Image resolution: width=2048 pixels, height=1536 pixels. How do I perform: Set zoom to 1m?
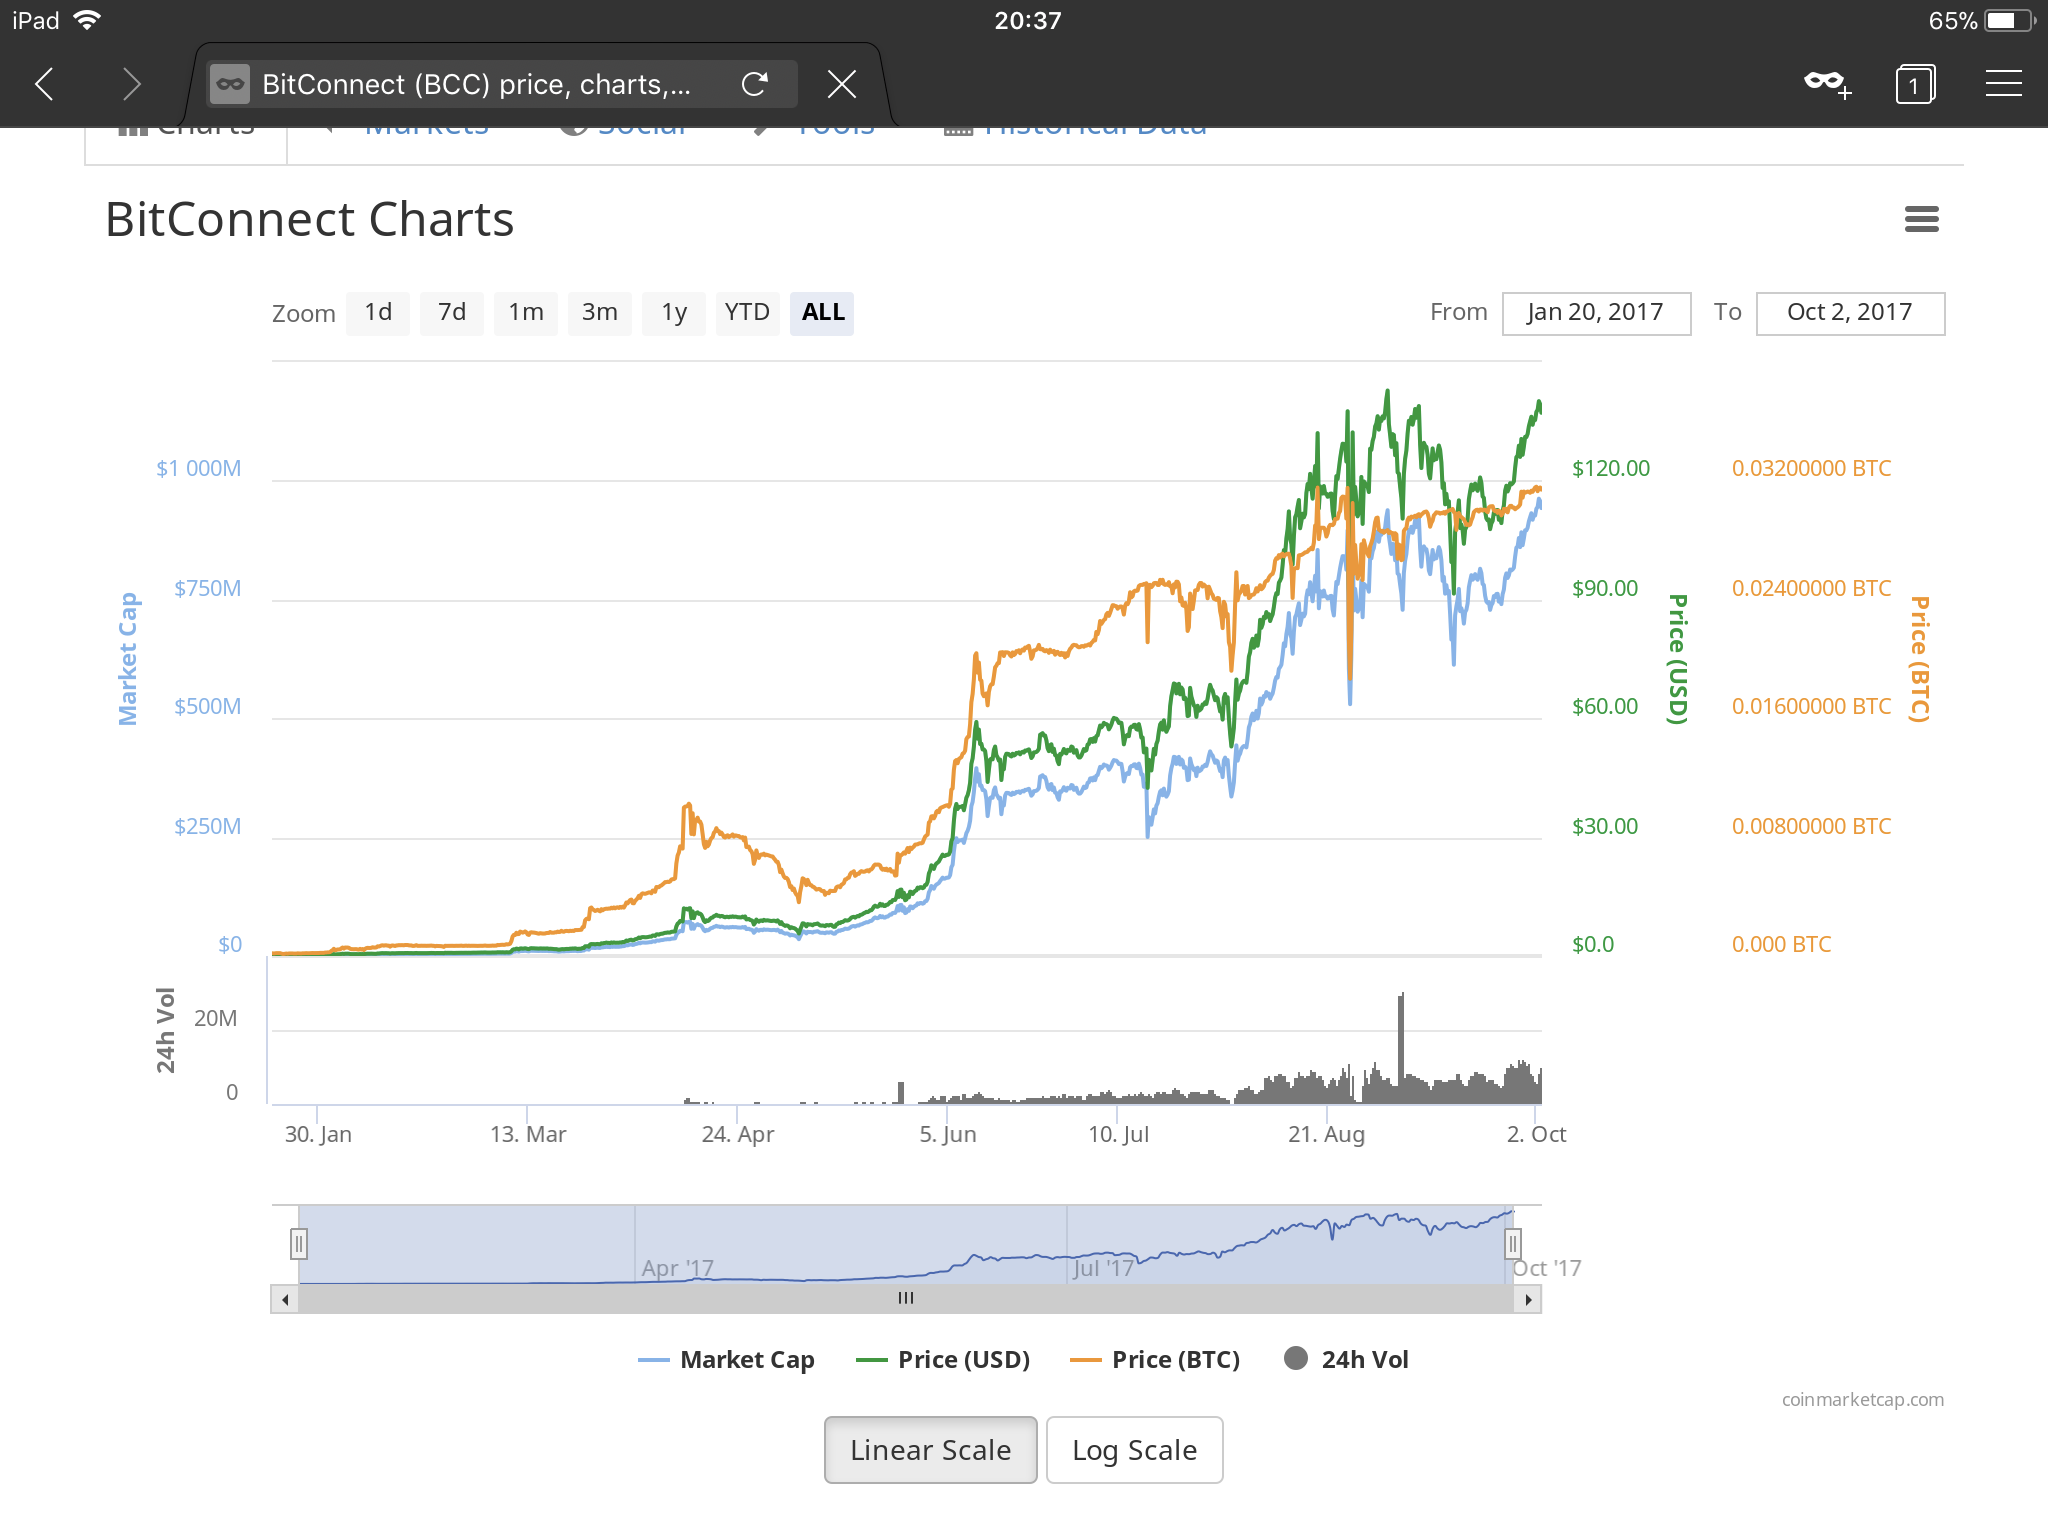526,313
